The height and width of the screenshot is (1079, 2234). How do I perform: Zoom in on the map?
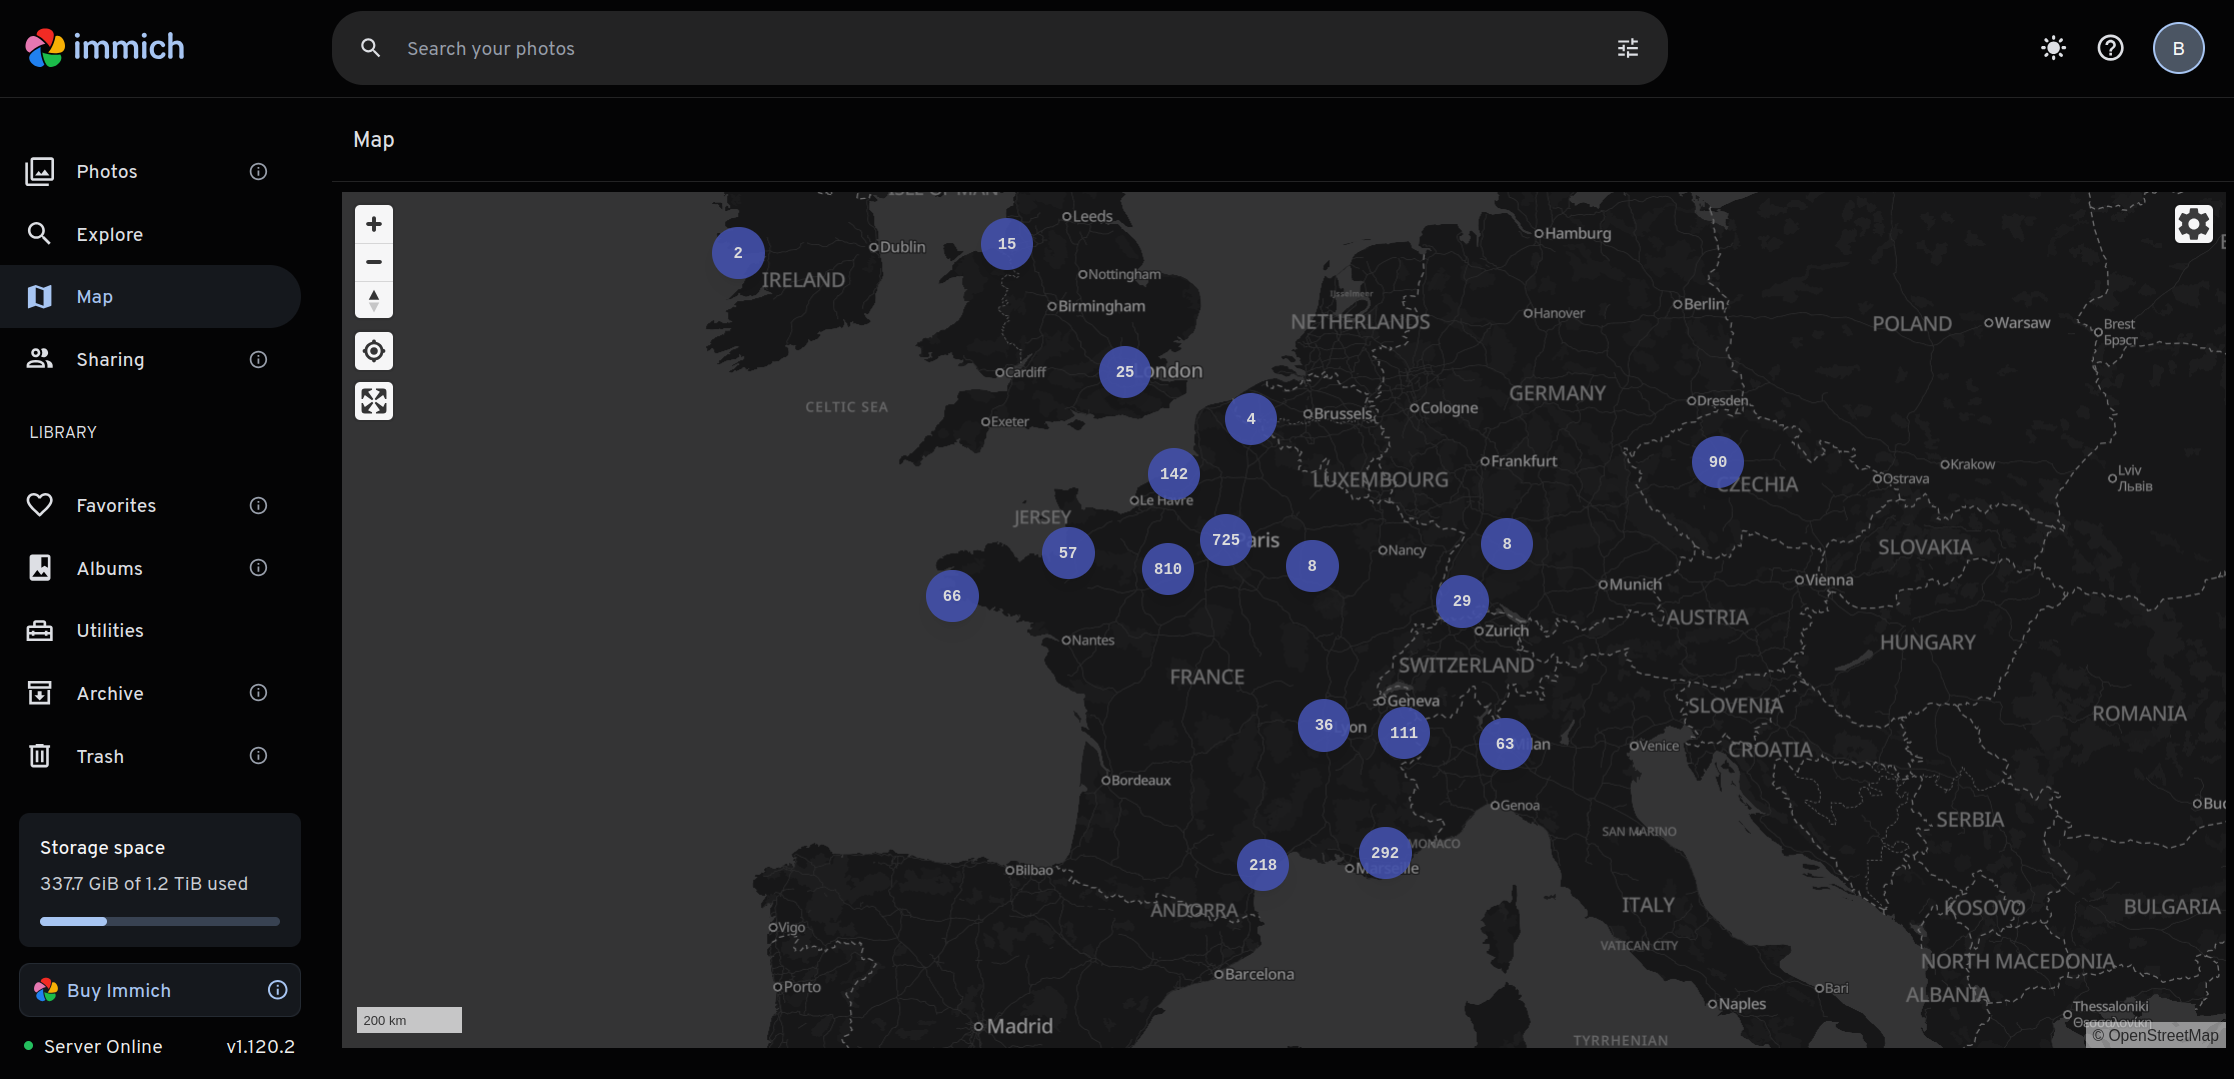click(374, 224)
